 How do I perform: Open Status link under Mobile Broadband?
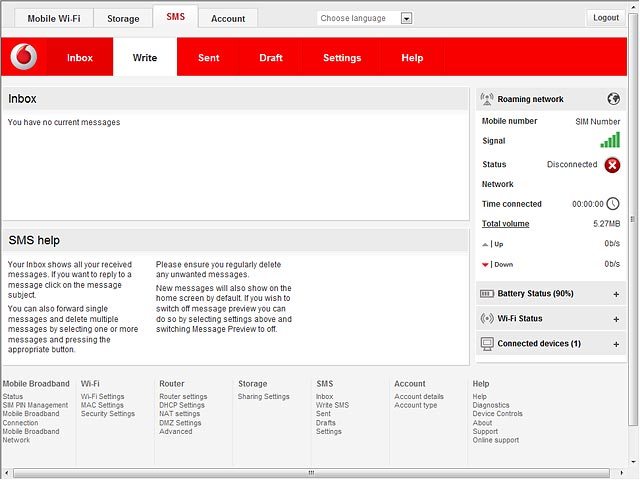tap(13, 396)
